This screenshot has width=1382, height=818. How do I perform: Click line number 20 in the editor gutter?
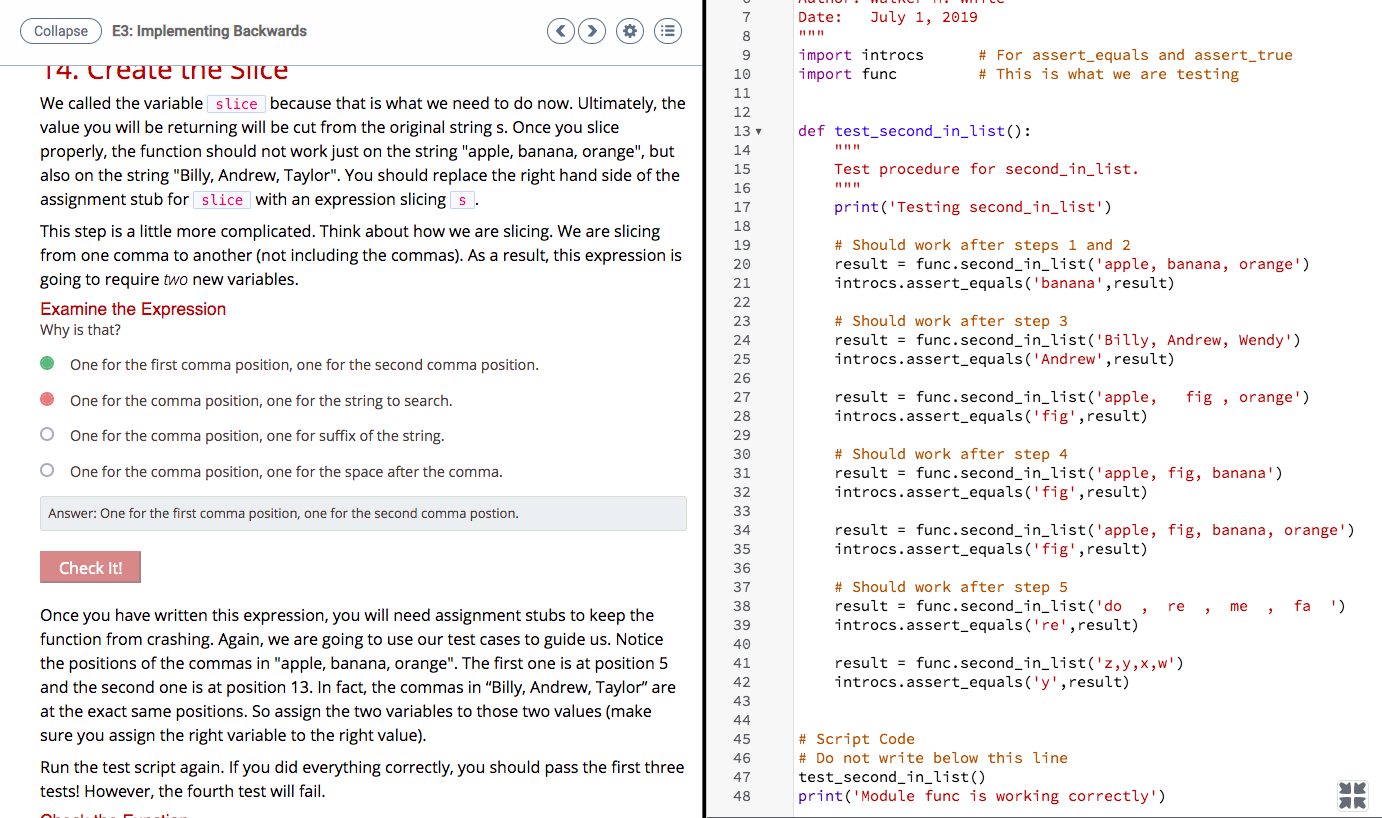pyautogui.click(x=742, y=263)
